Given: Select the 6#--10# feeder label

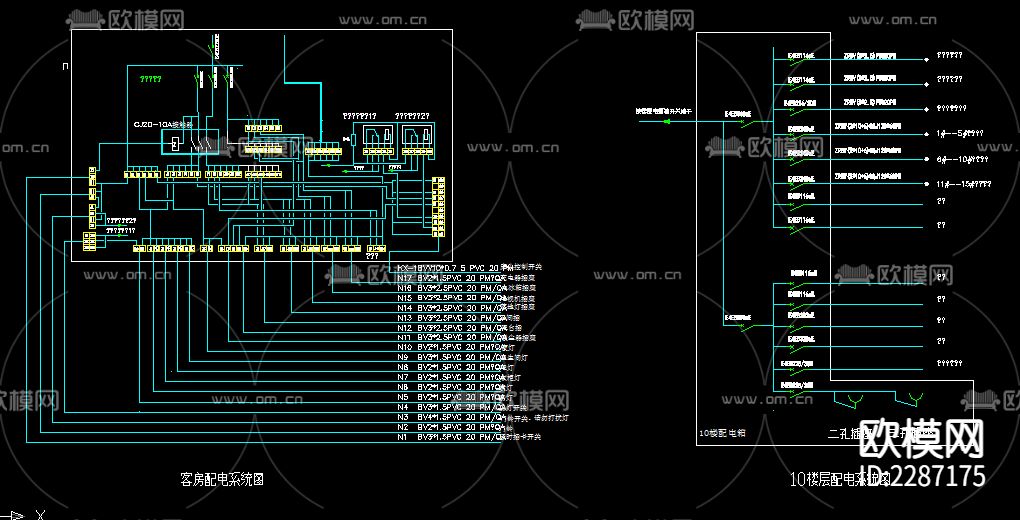Looking at the screenshot, I should pyautogui.click(x=962, y=159).
